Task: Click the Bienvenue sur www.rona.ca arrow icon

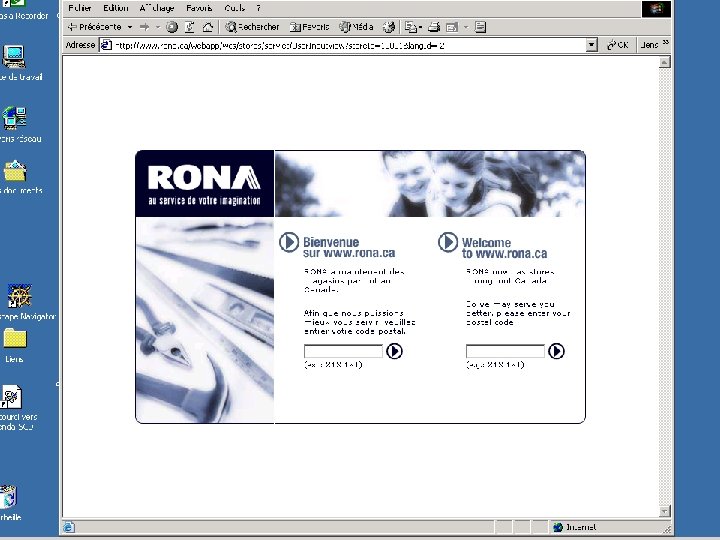Action: click(x=289, y=242)
